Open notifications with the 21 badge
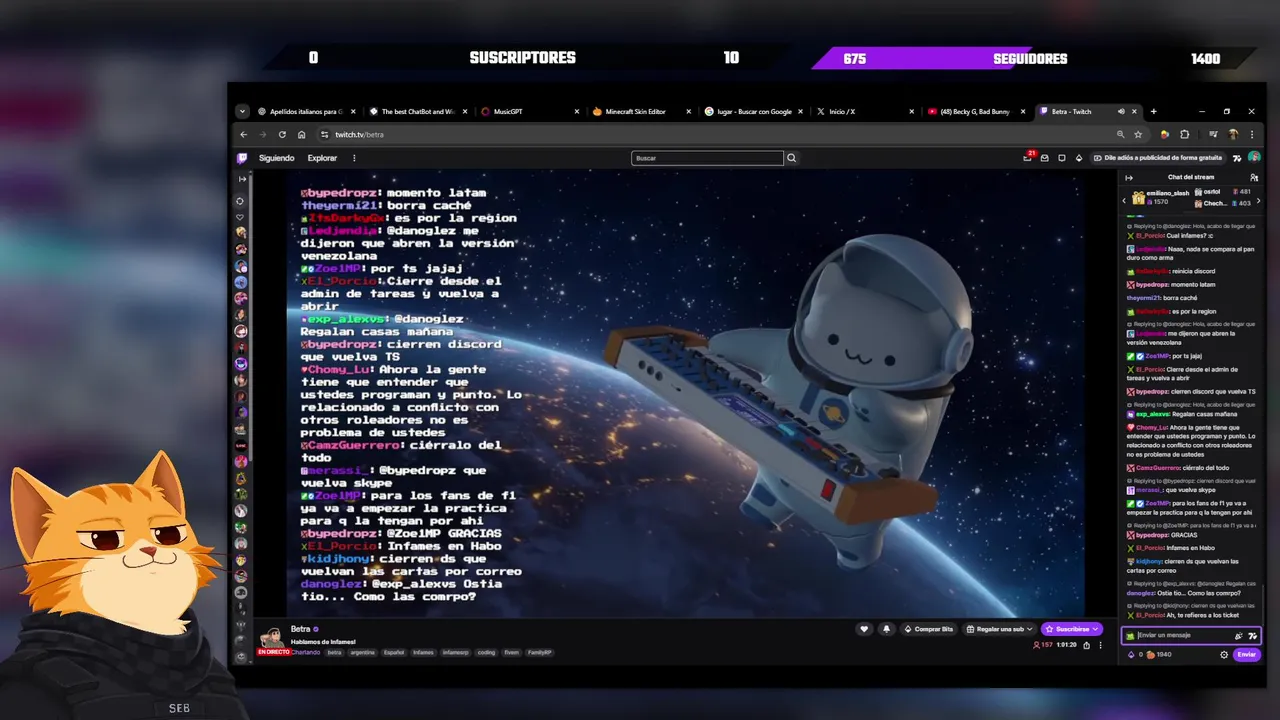Screen dimensions: 1280x720 [1027, 158]
